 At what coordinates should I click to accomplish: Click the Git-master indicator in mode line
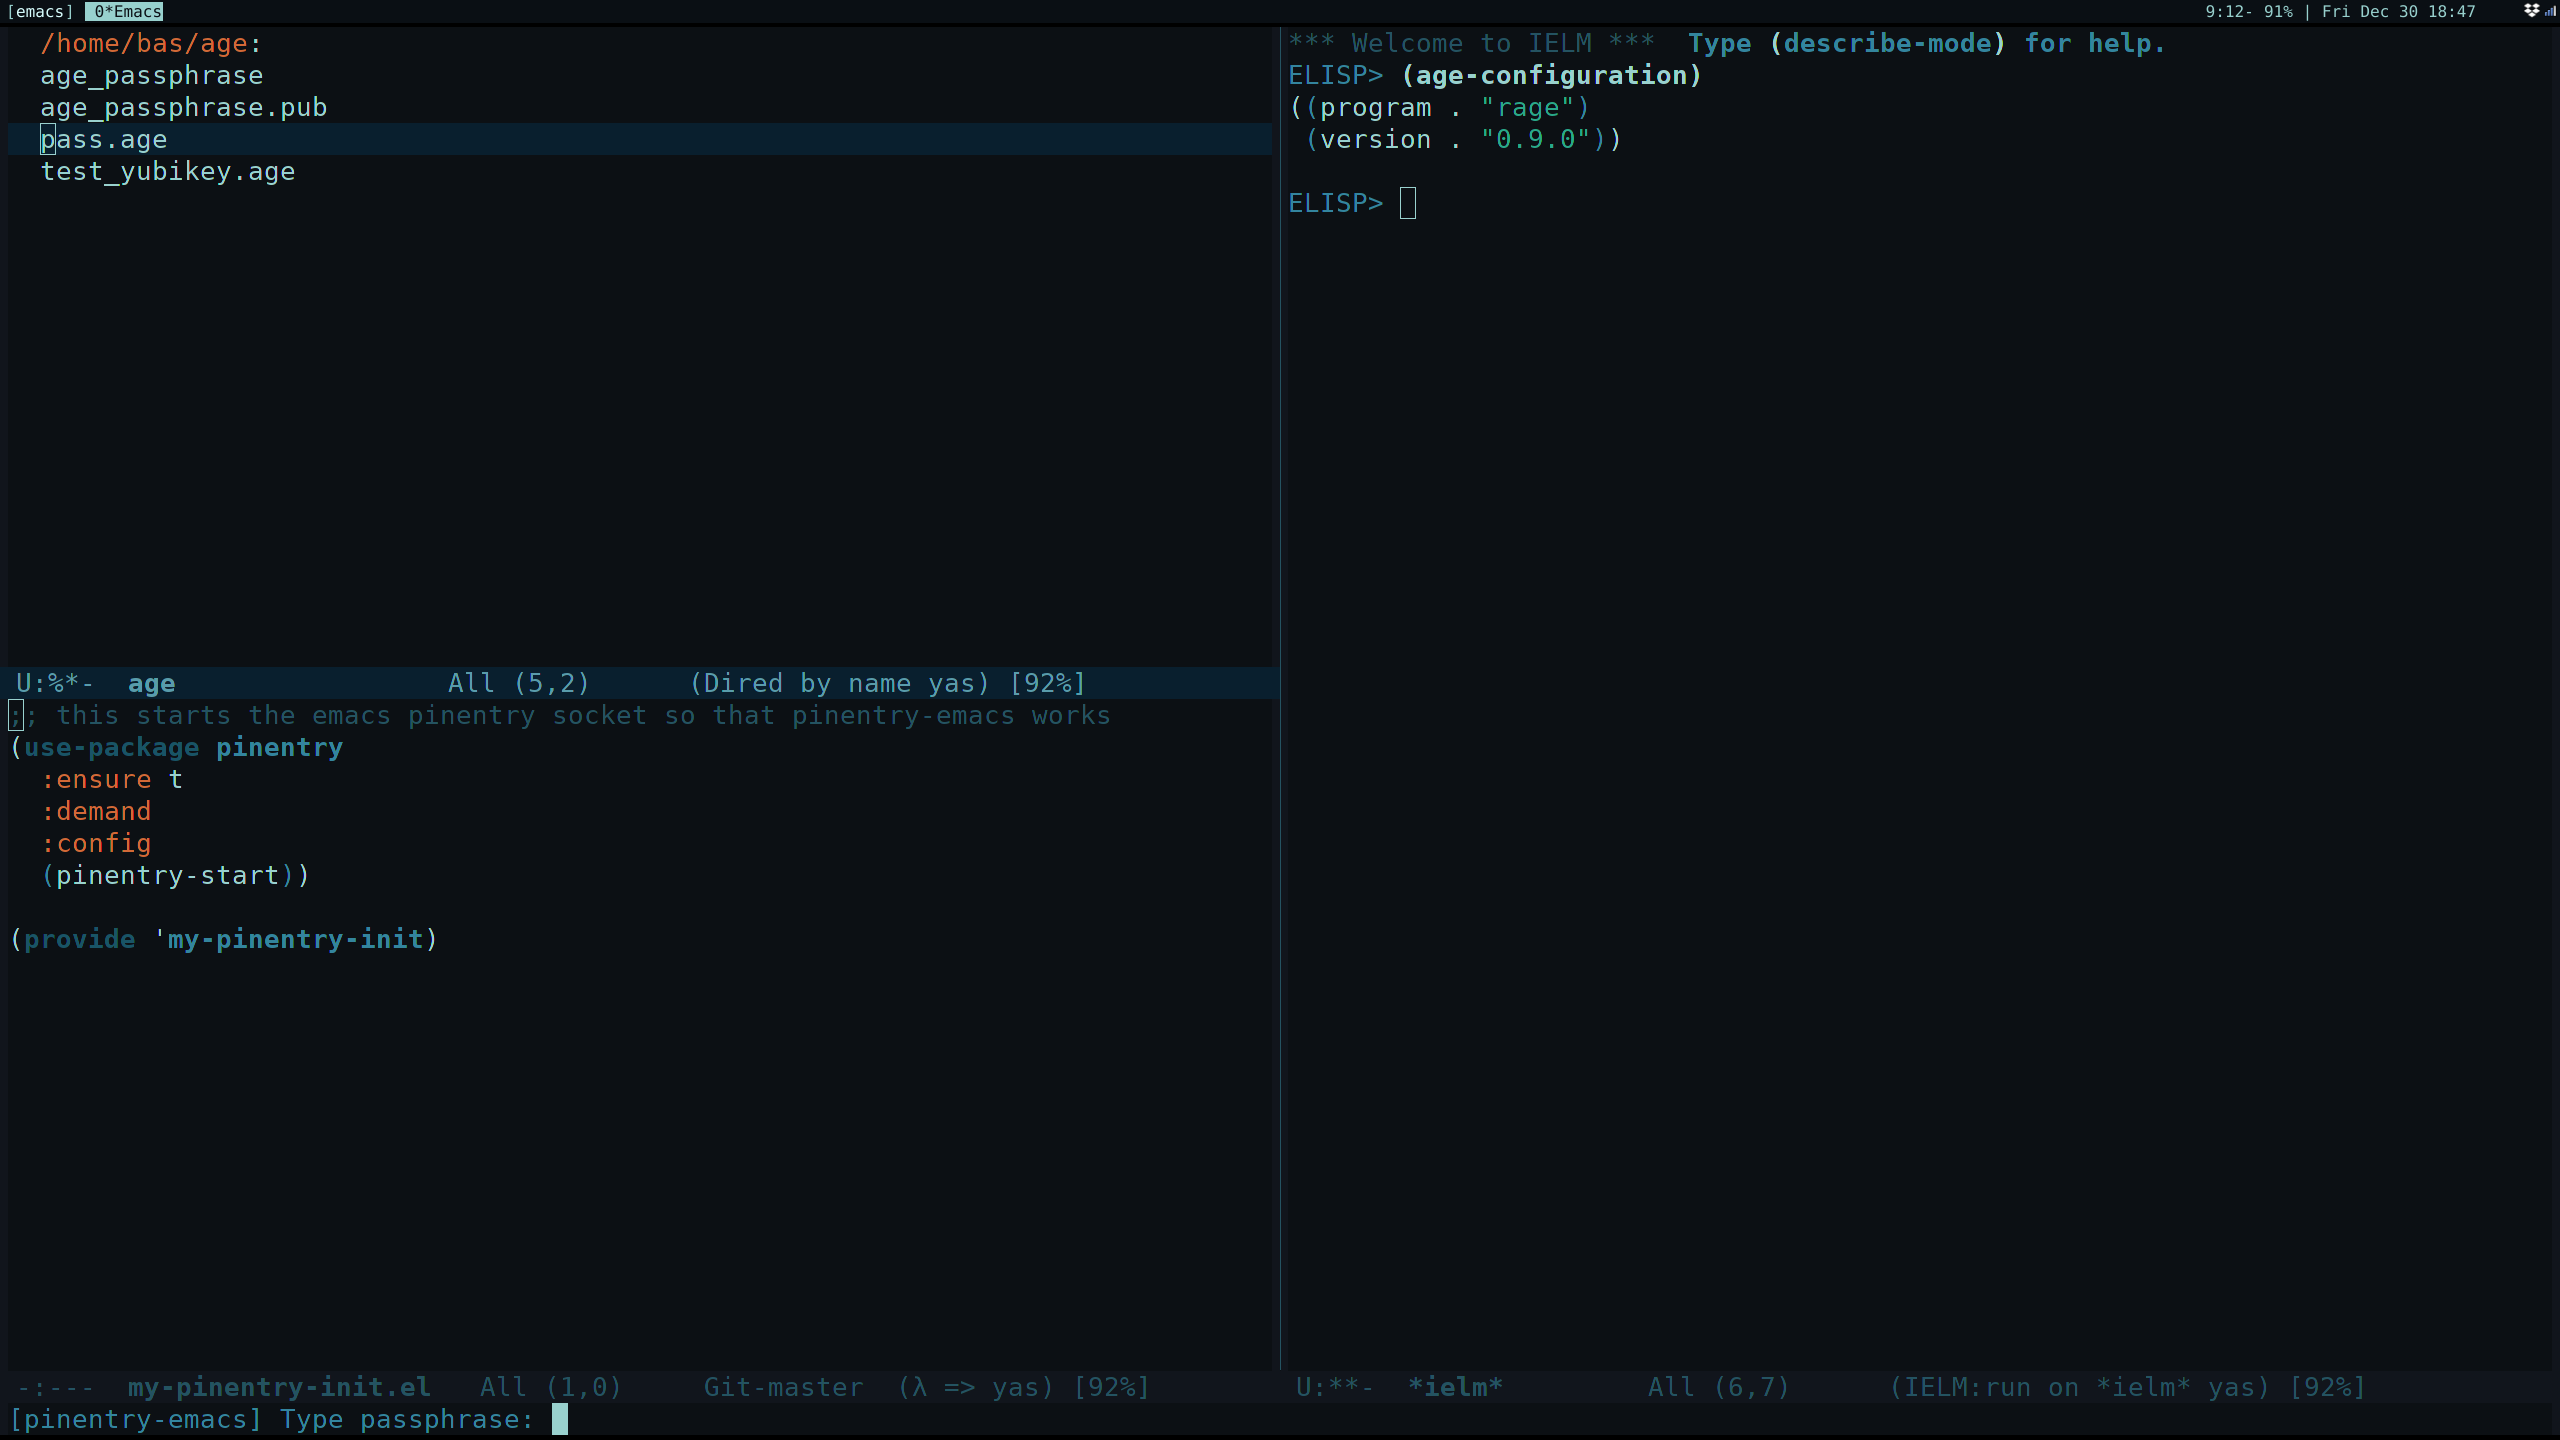tap(783, 1388)
